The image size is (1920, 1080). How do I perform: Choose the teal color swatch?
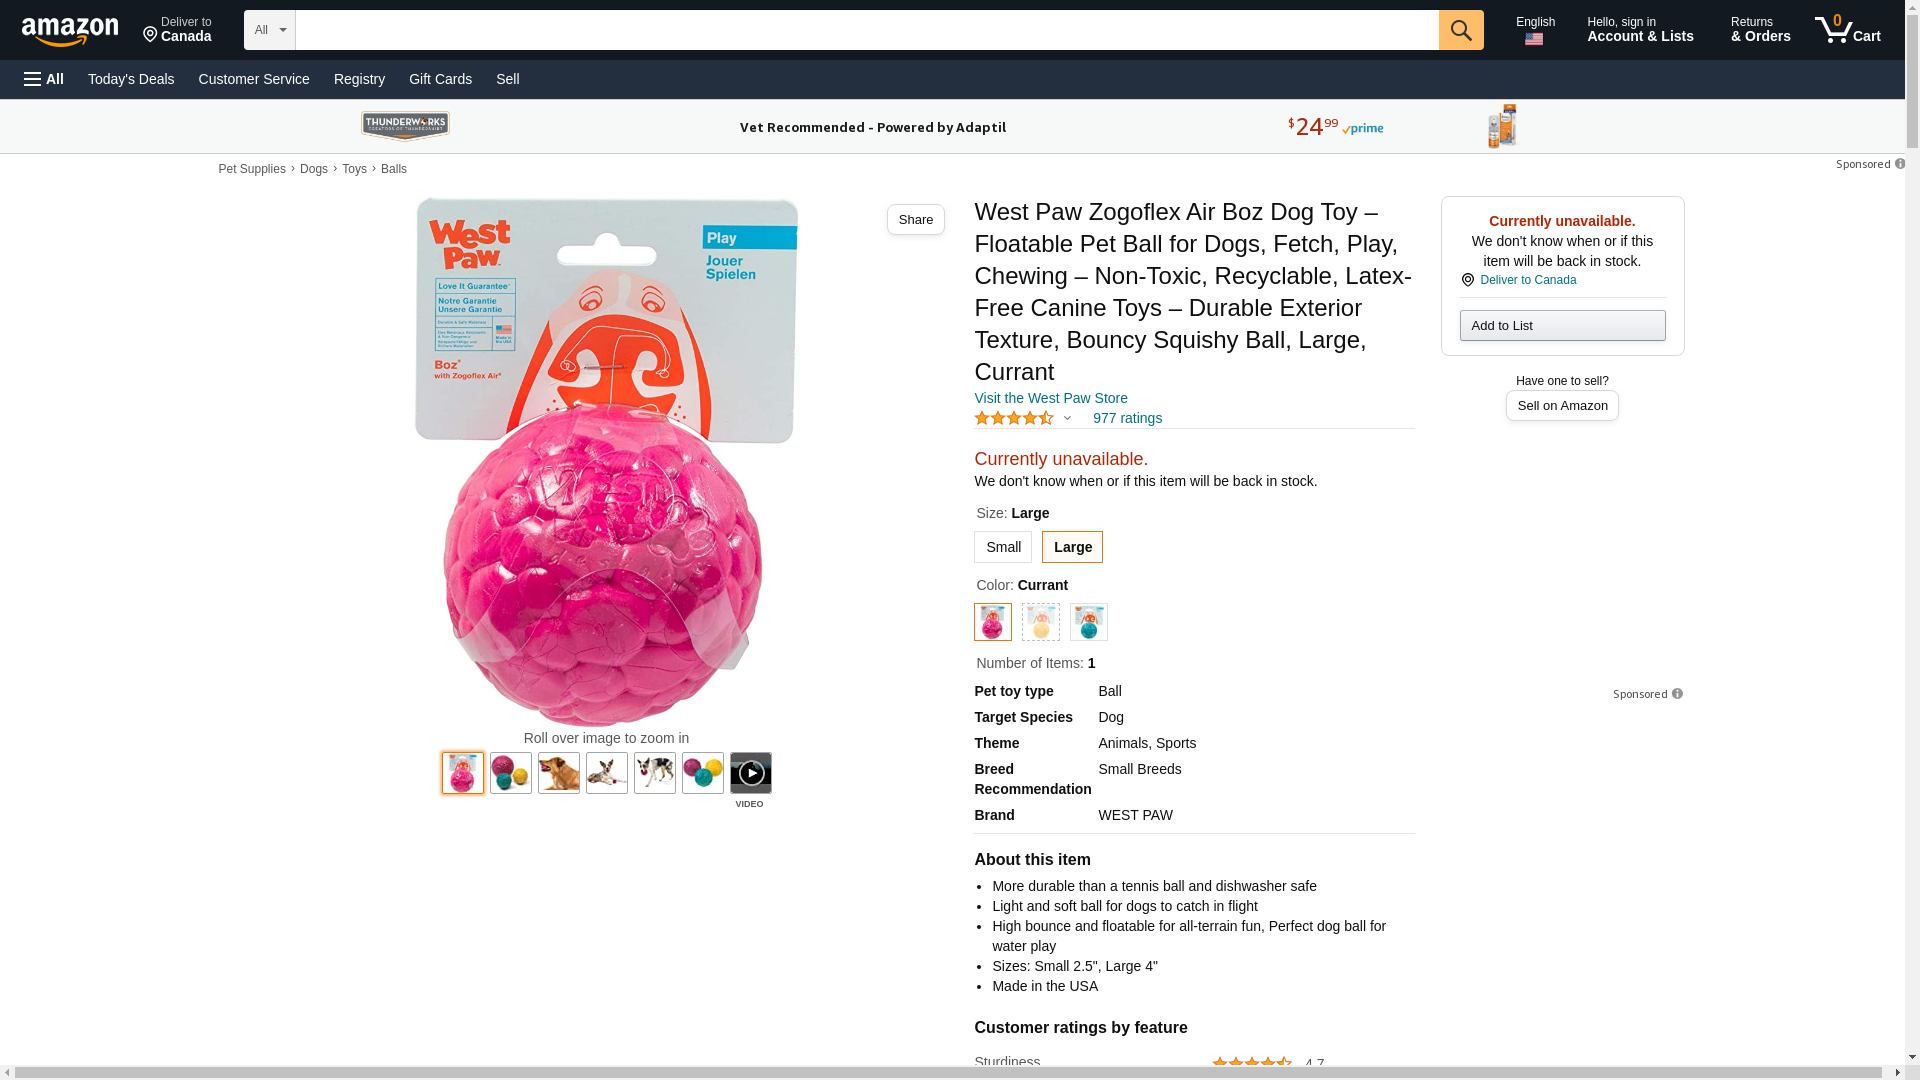click(1089, 622)
